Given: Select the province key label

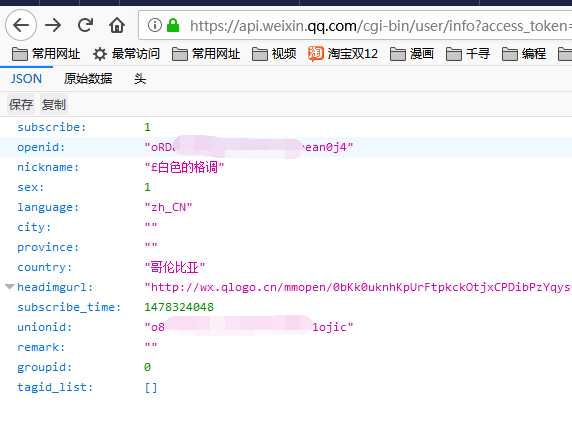Looking at the screenshot, I should point(48,247).
